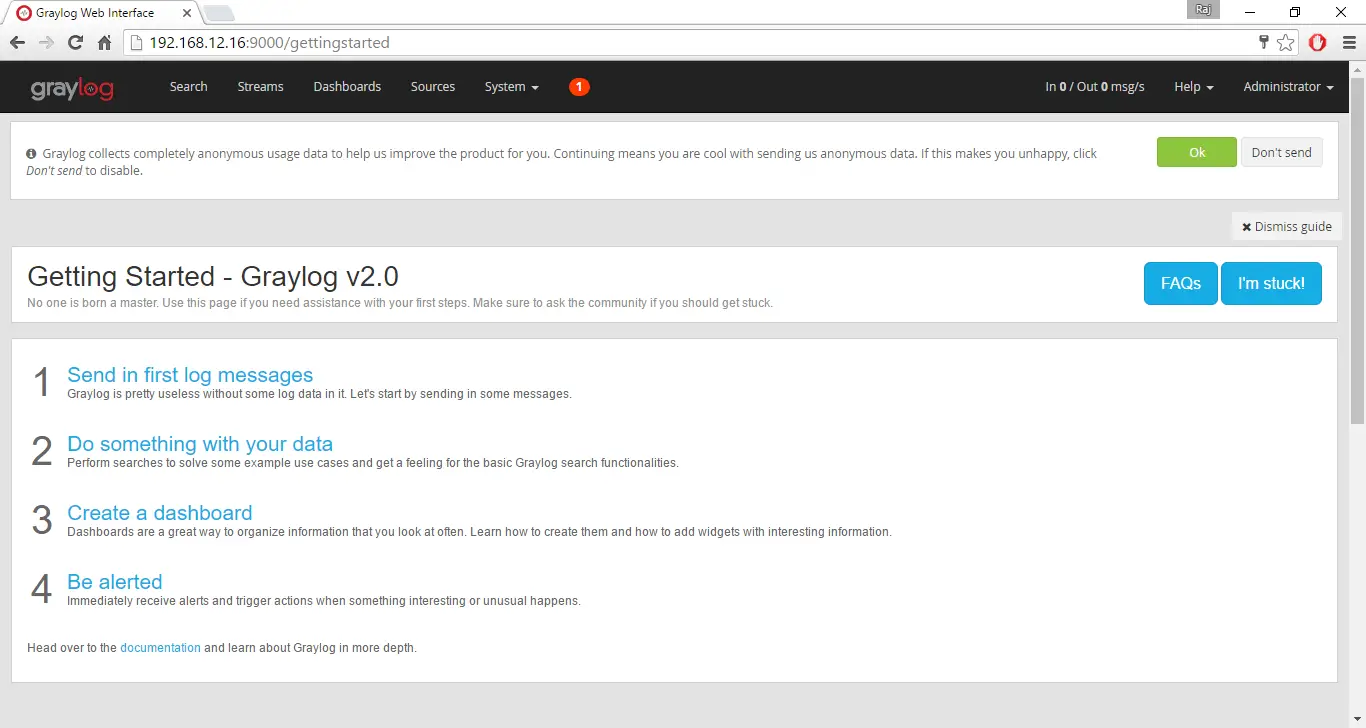Click the info icon in usage data notice
Image resolution: width=1366 pixels, height=728 pixels.
tap(32, 154)
